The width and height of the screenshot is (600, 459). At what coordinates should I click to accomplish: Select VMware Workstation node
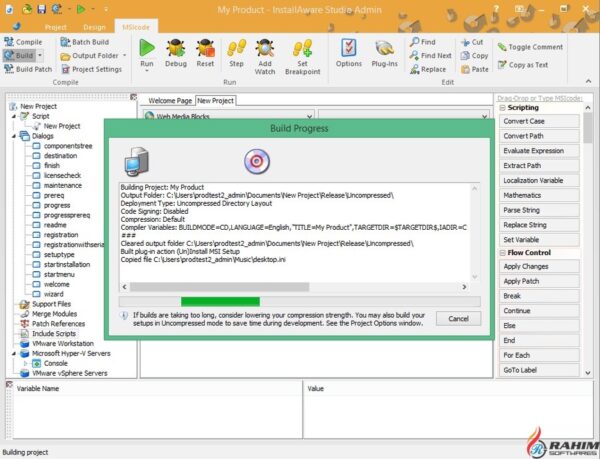point(63,343)
